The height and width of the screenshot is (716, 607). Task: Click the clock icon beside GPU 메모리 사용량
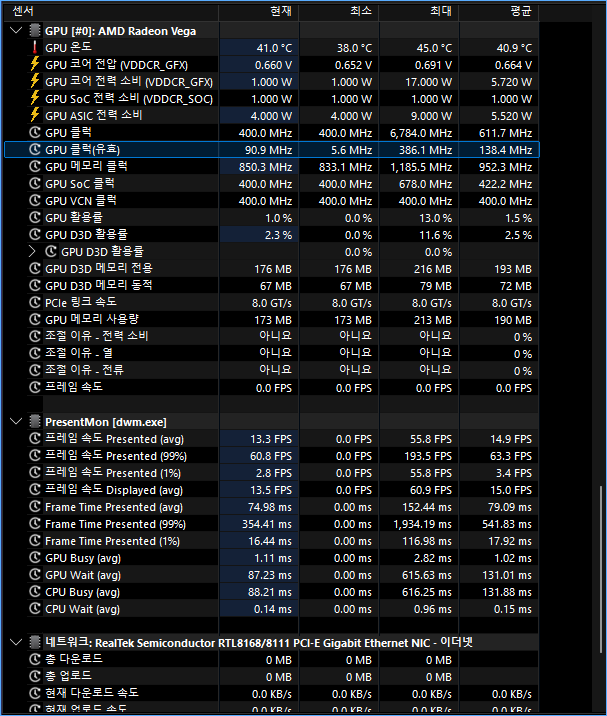(35, 319)
